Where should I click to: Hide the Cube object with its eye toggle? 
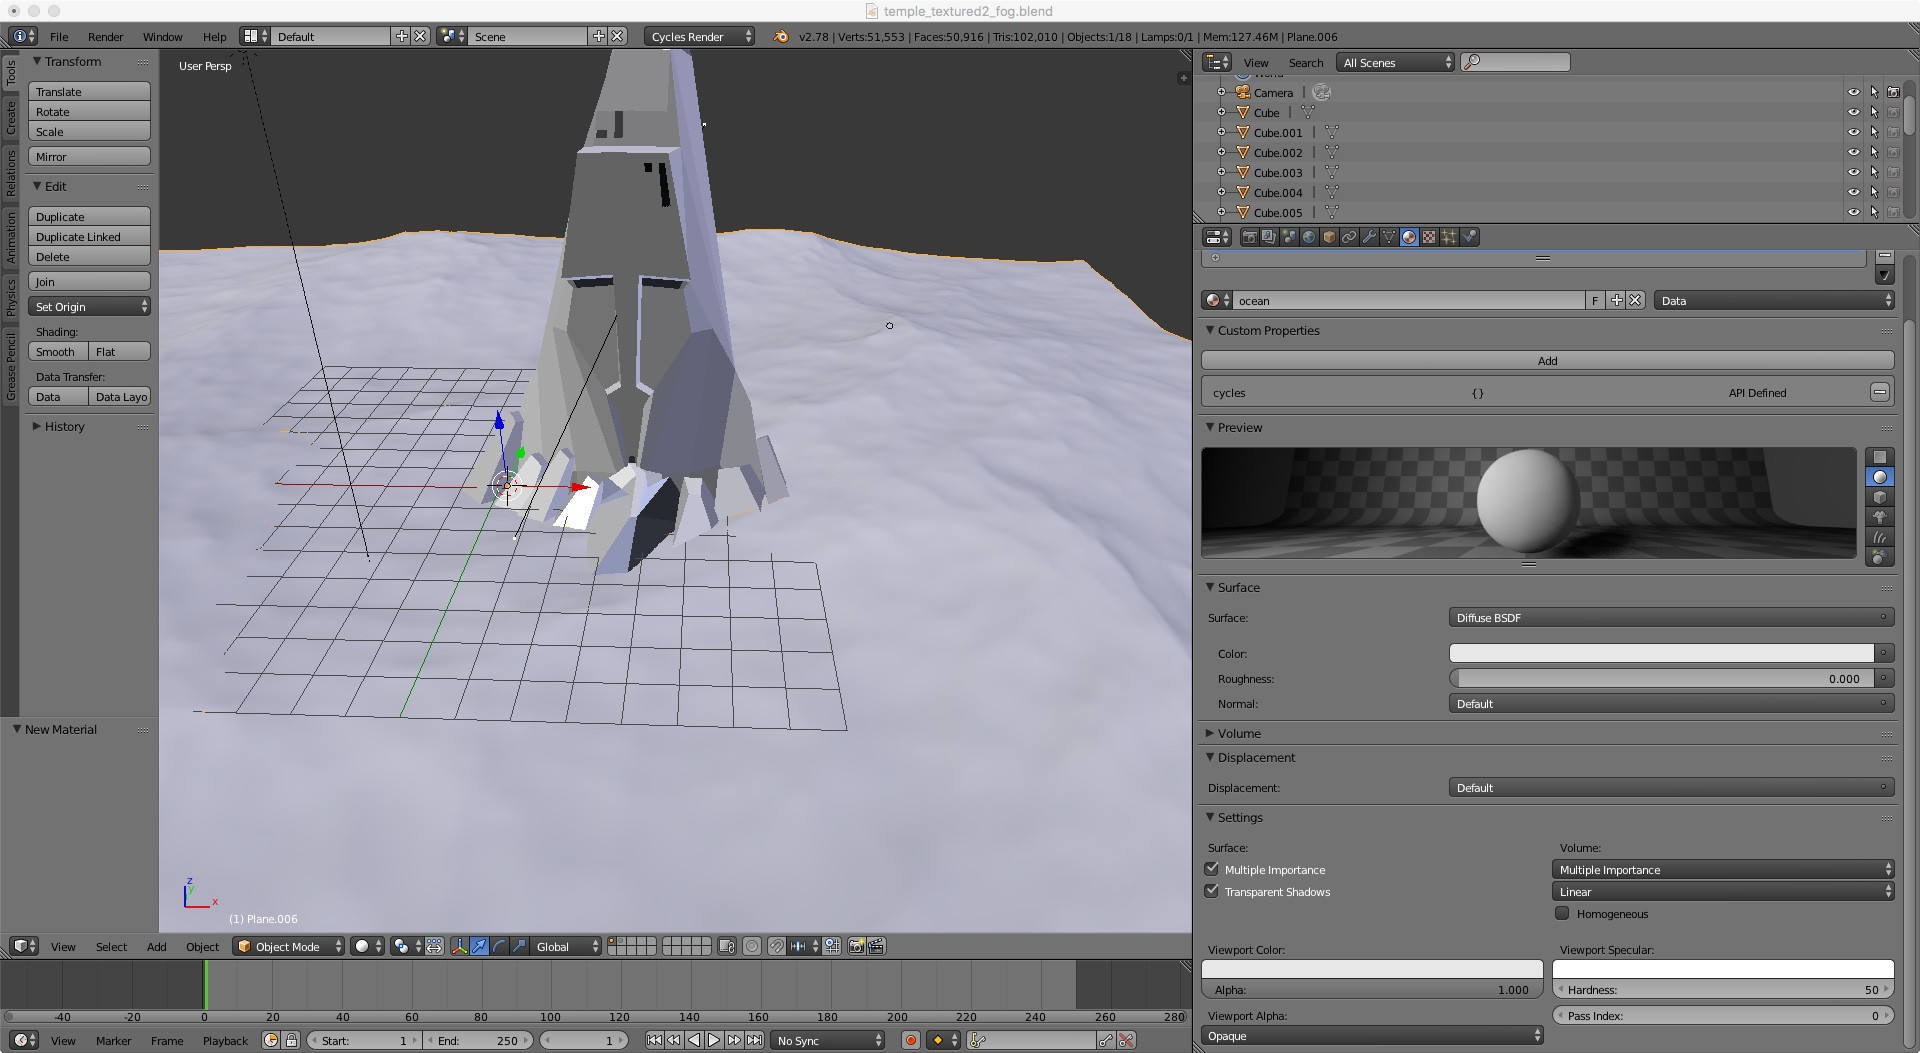pos(1855,112)
